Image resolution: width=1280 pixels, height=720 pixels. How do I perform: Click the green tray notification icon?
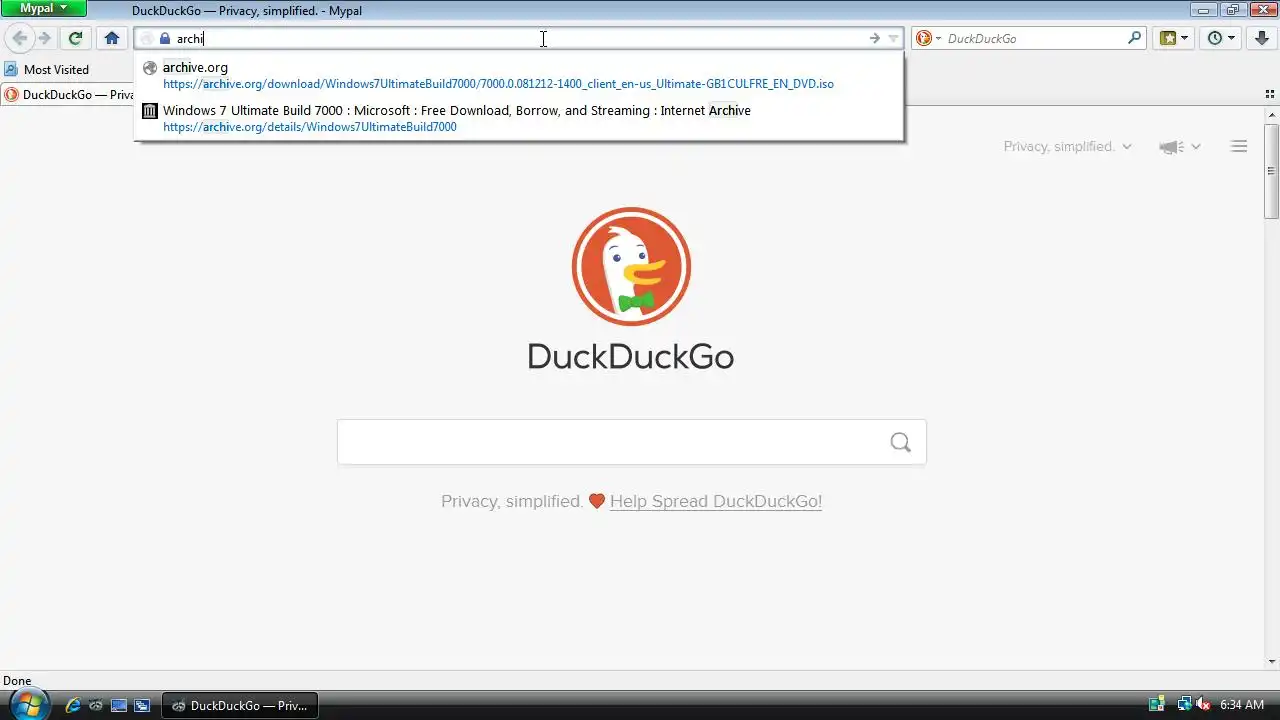pos(1157,704)
